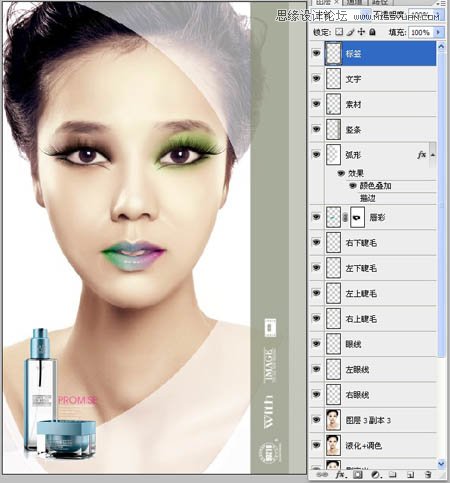
Task: Select the layer mask thumbnail of 唇彩
Action: click(x=357, y=217)
